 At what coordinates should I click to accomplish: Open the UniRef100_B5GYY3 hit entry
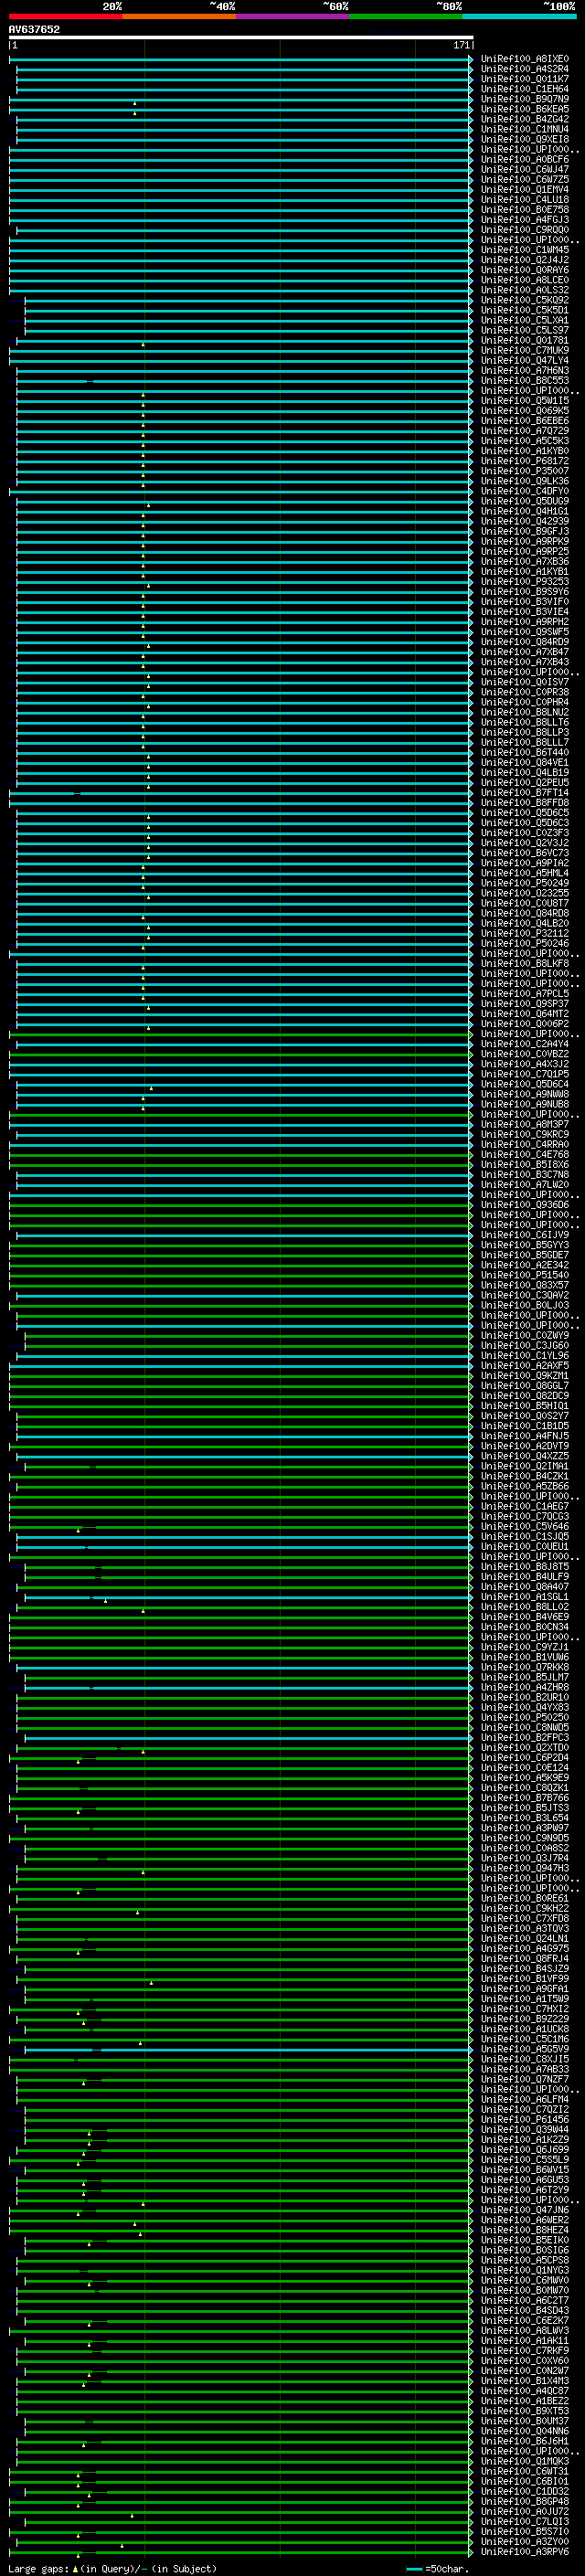tap(524, 1245)
